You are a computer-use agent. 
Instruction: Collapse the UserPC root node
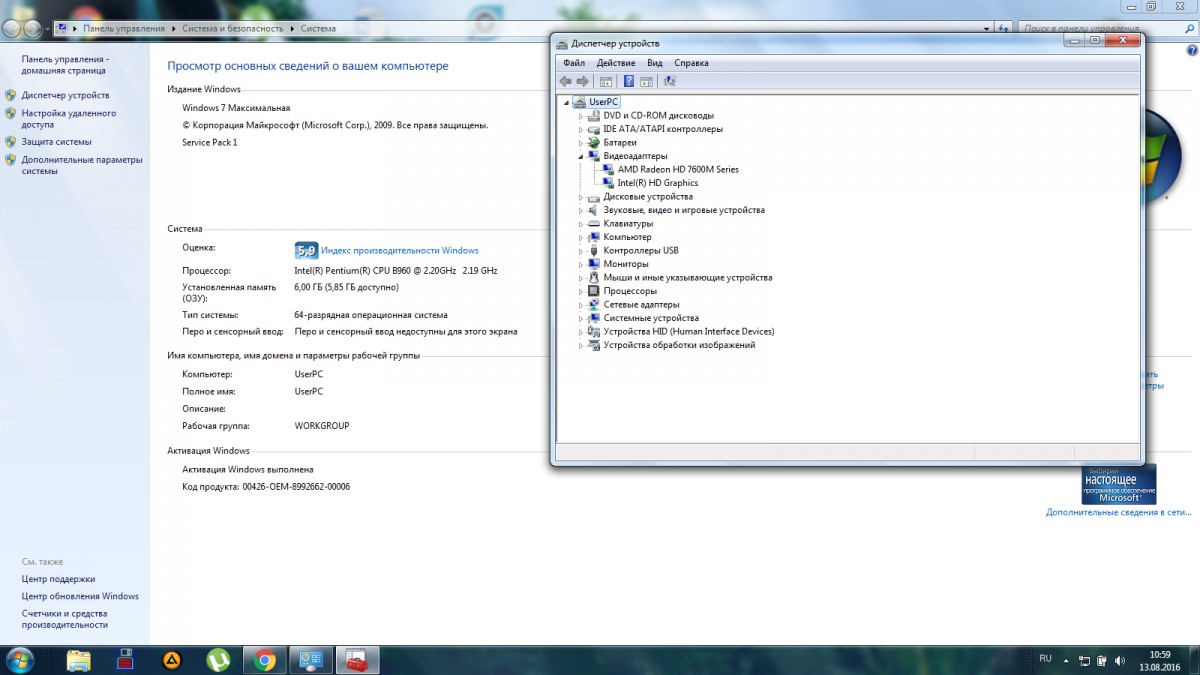click(566, 102)
